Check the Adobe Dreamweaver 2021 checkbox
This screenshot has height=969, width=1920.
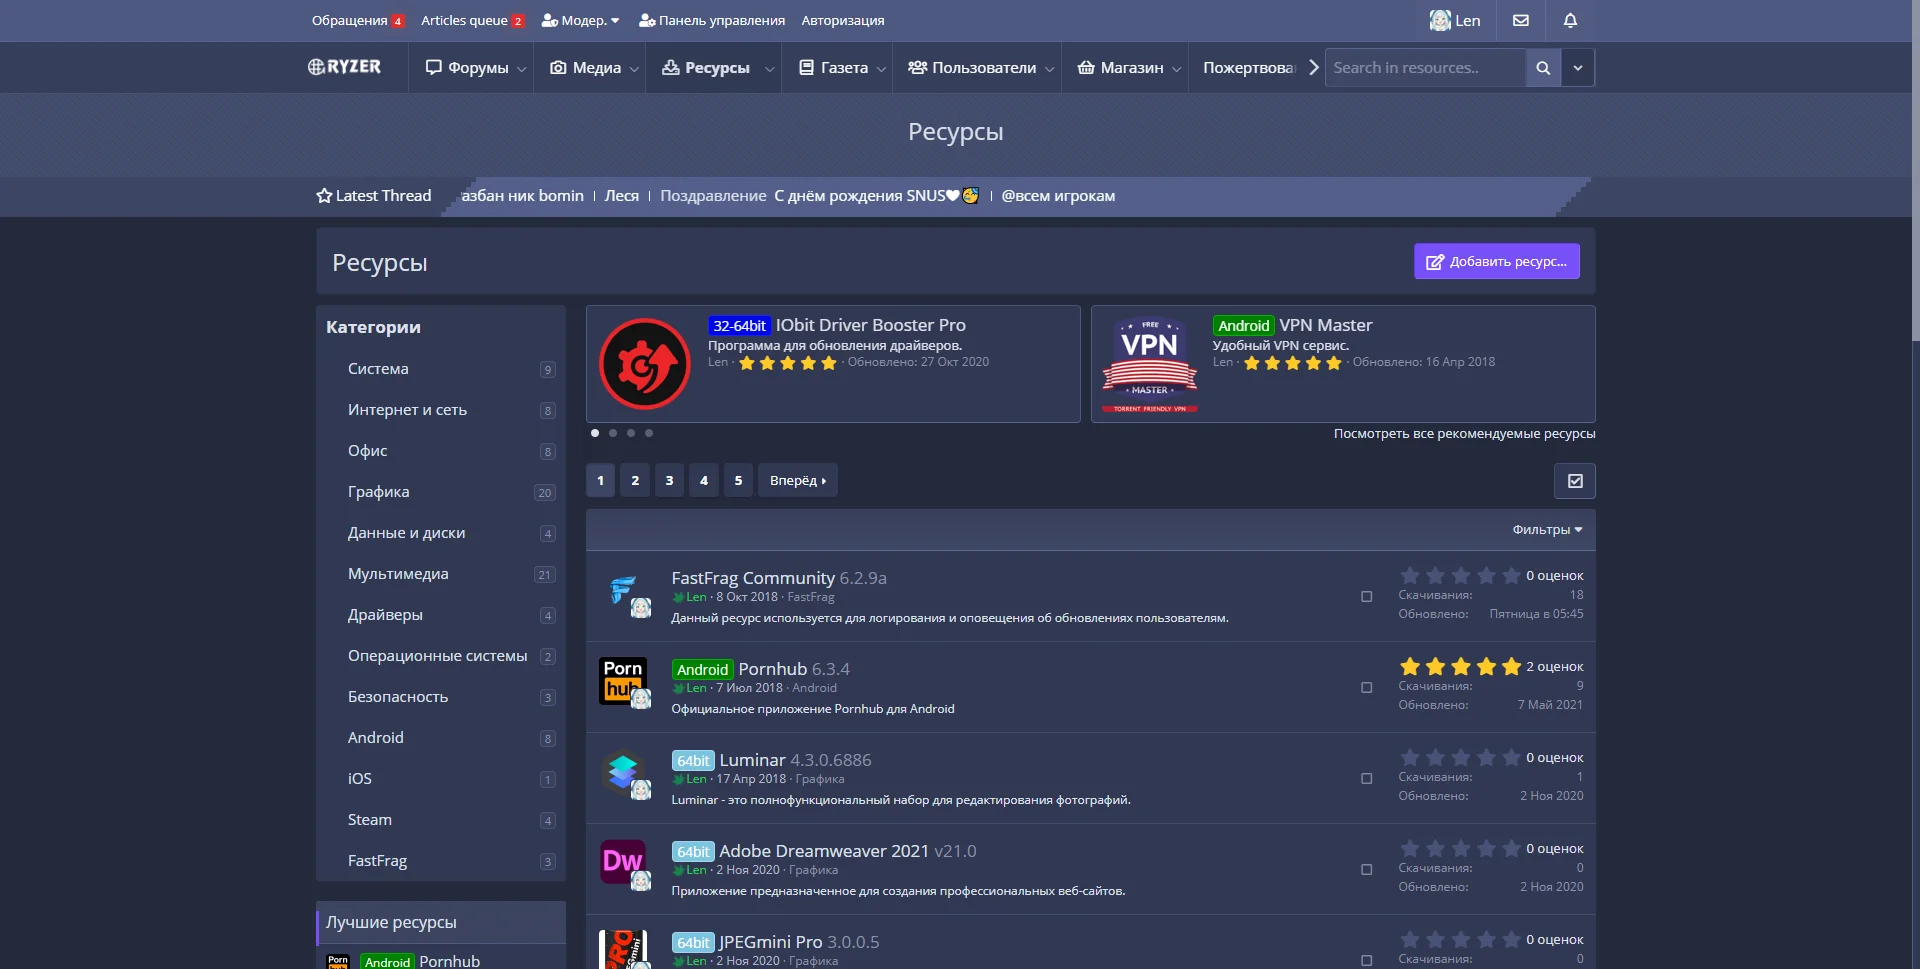1366,870
